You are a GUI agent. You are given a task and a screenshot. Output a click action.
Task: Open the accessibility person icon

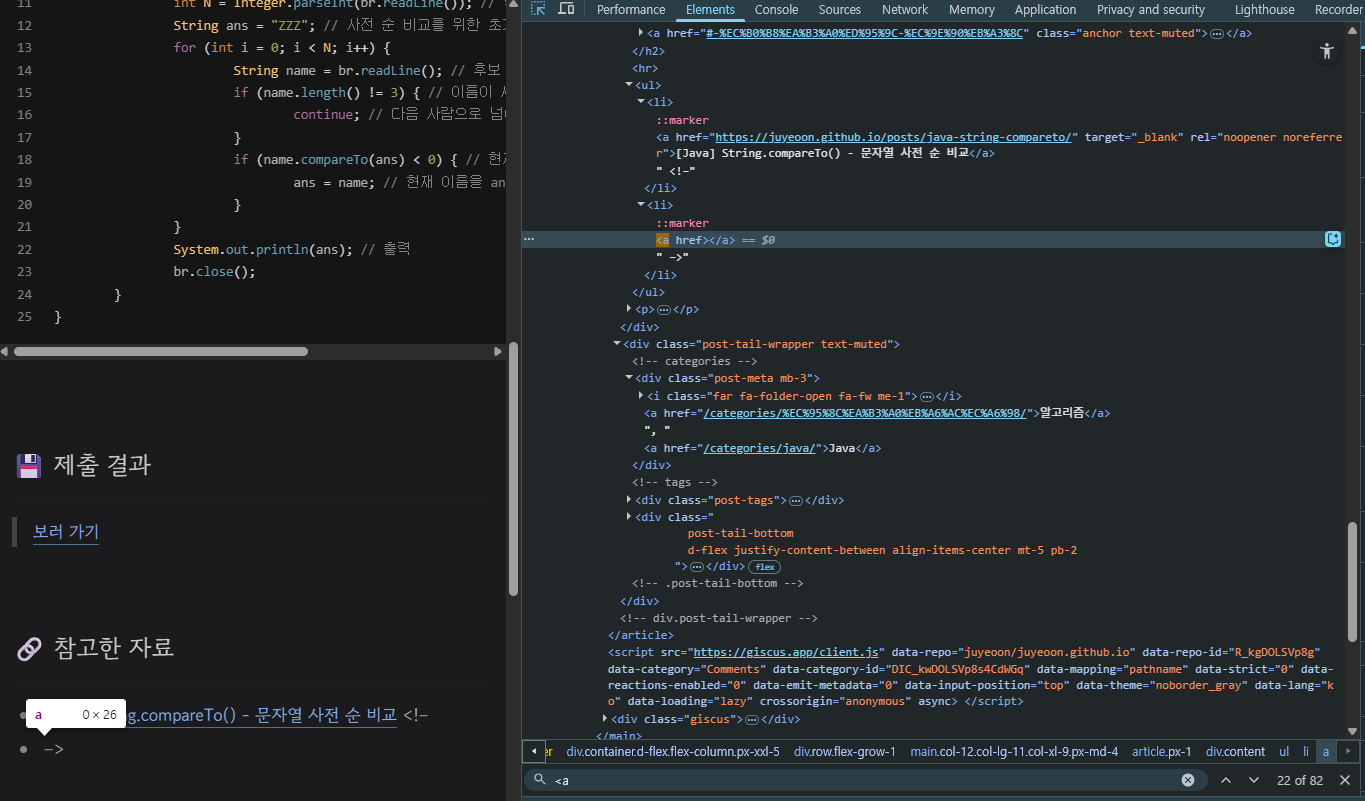click(1327, 51)
